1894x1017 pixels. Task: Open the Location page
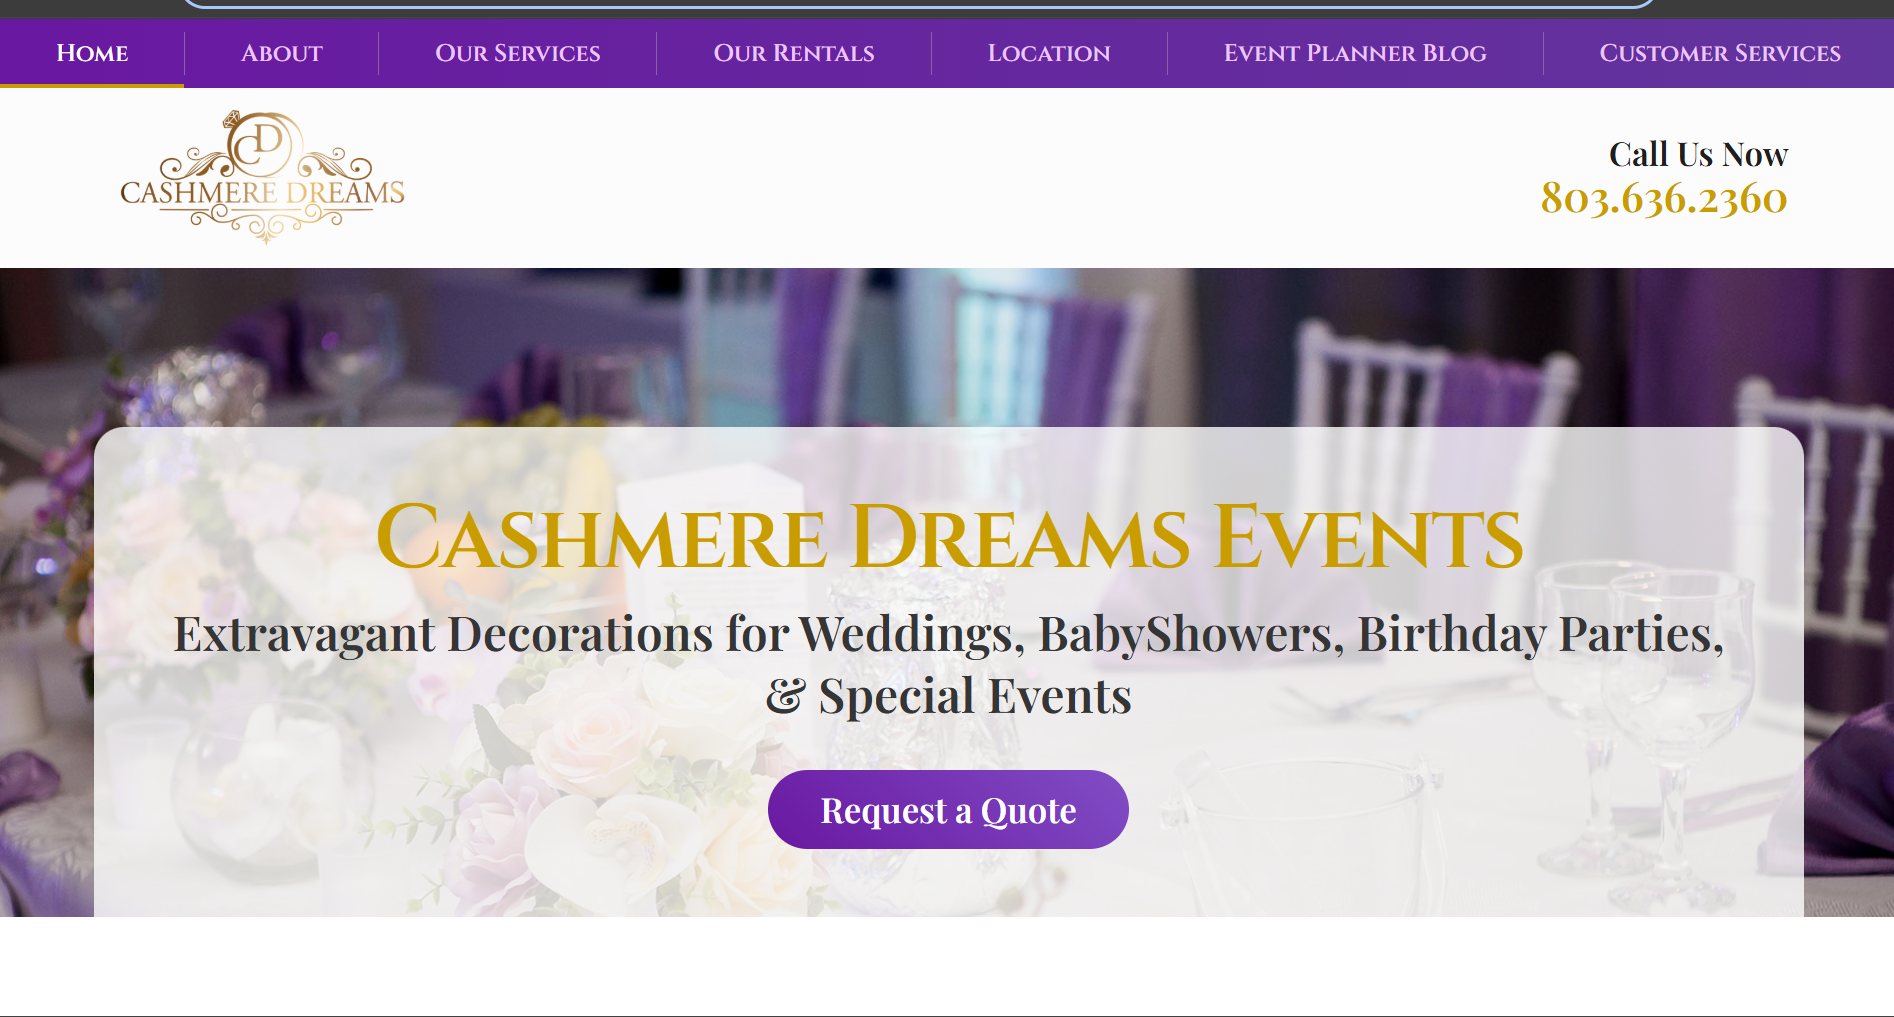[1049, 53]
